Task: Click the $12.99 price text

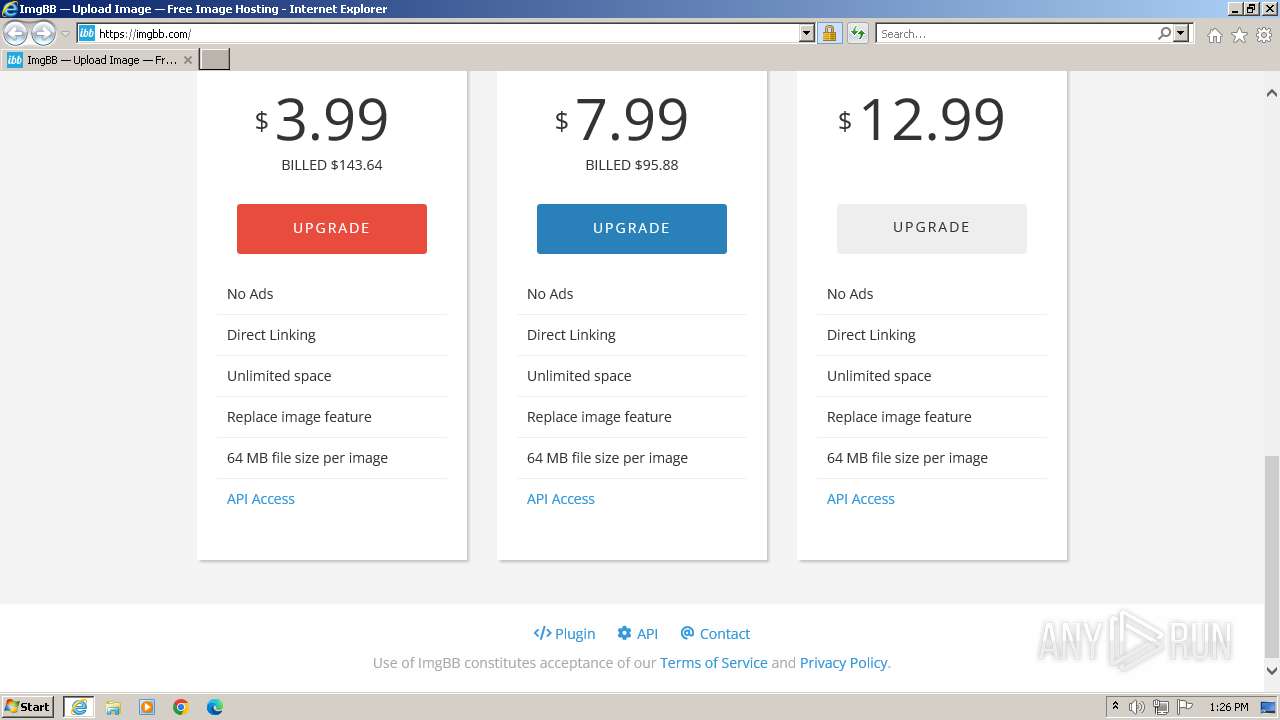Action: tap(921, 120)
